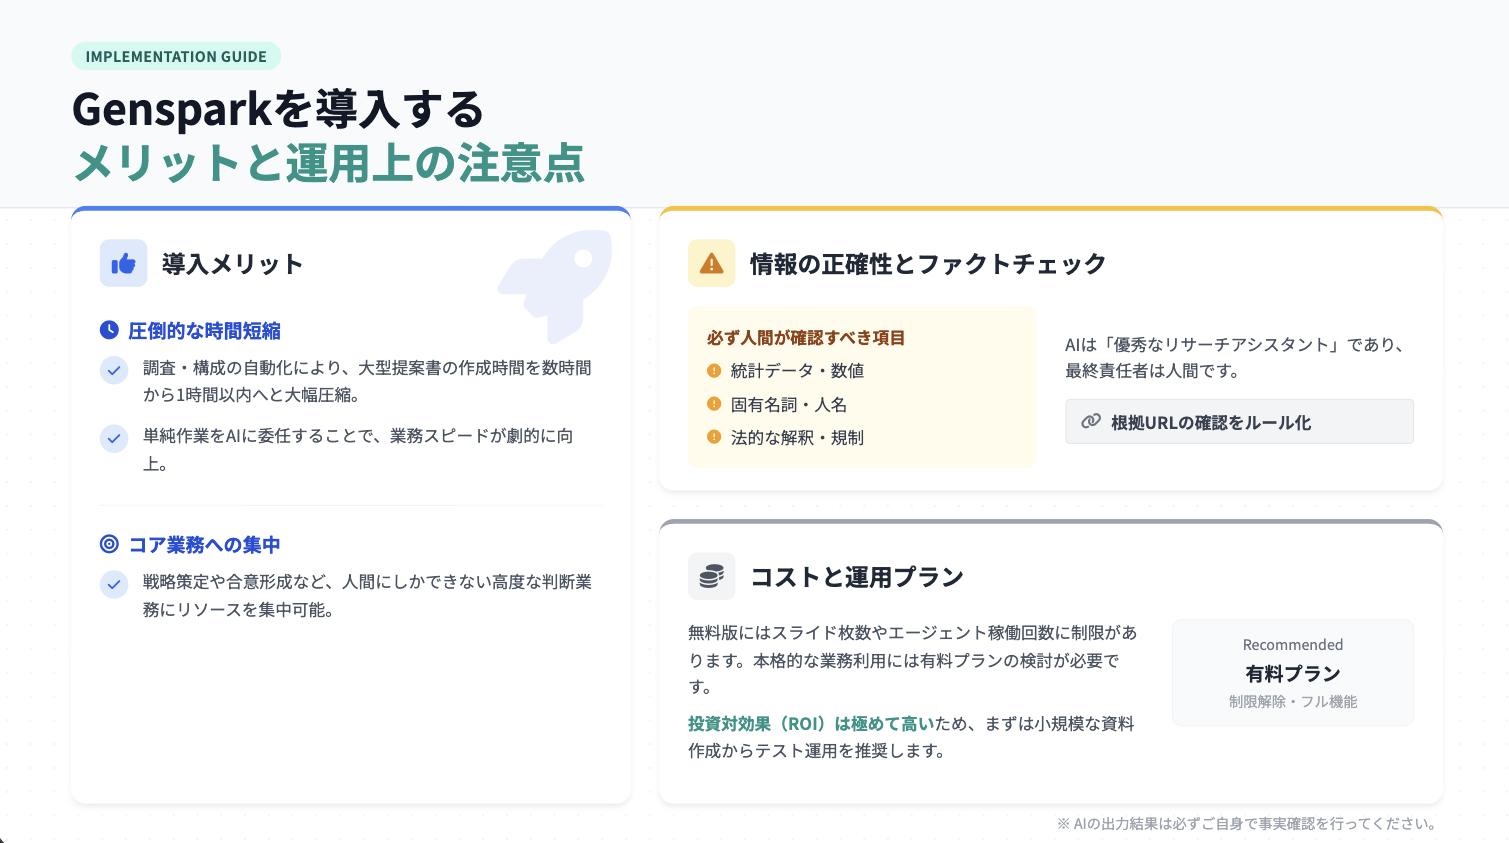Select the IMPLEMENTATION GUIDE badge
Viewport: 1509px width, 843px height.
click(176, 56)
